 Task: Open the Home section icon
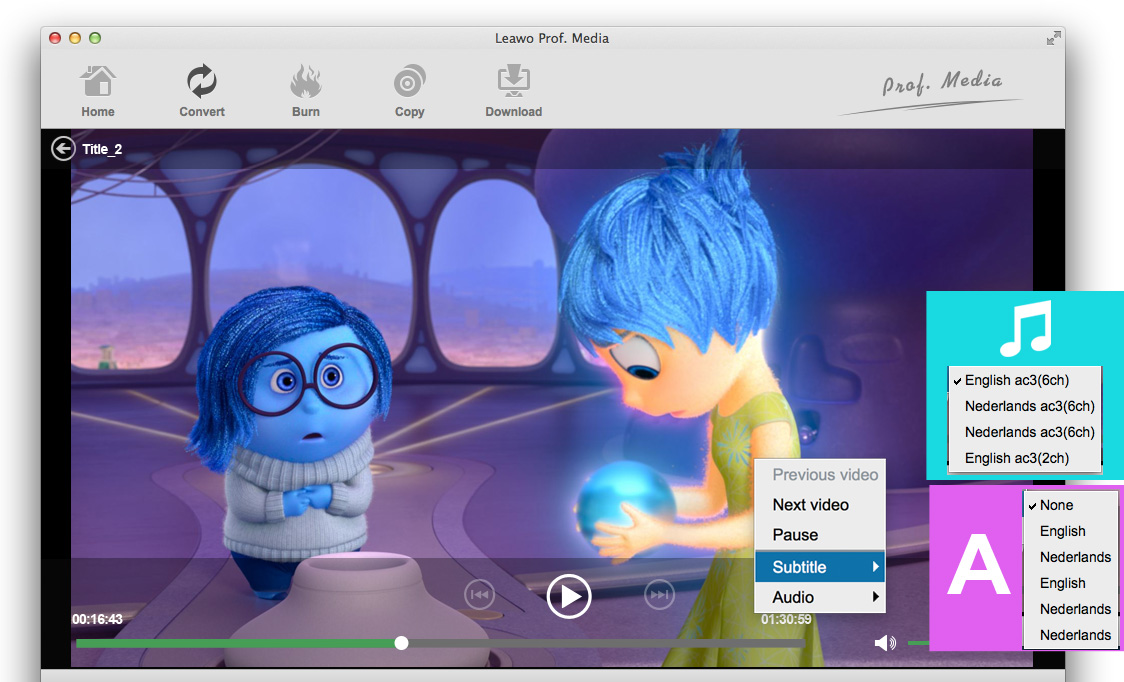pos(98,82)
